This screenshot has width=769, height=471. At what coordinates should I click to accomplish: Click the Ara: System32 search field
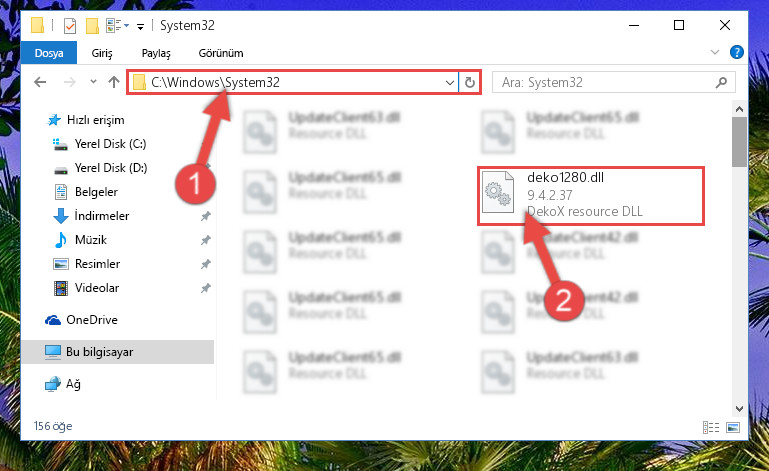point(606,82)
